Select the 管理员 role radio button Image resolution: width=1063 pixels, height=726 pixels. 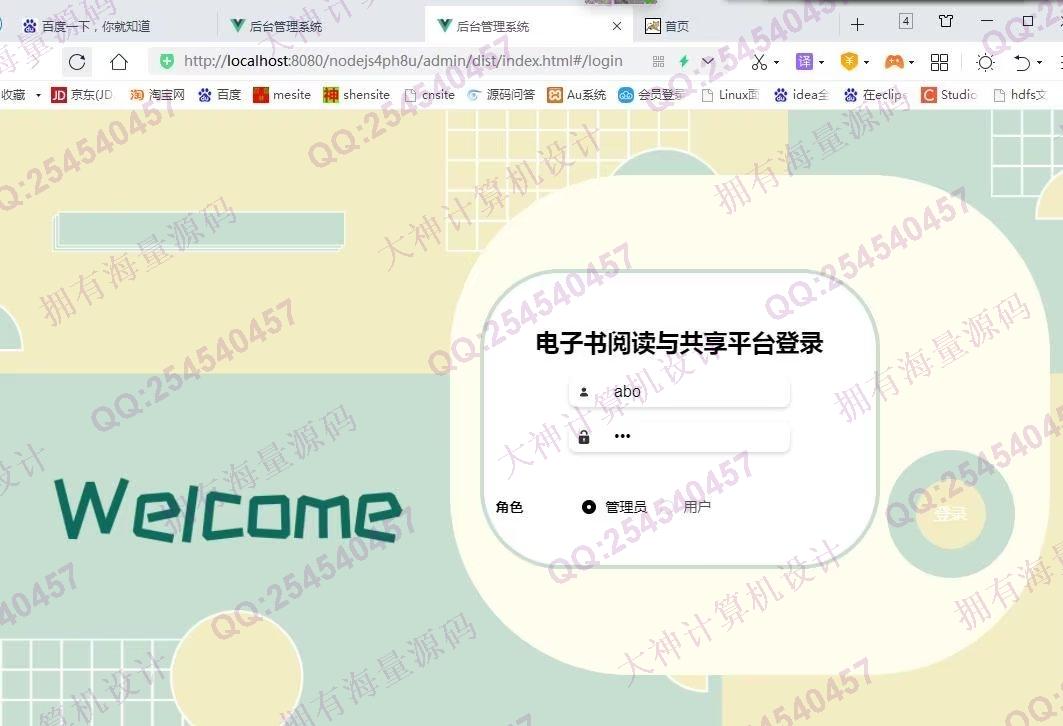click(x=588, y=507)
